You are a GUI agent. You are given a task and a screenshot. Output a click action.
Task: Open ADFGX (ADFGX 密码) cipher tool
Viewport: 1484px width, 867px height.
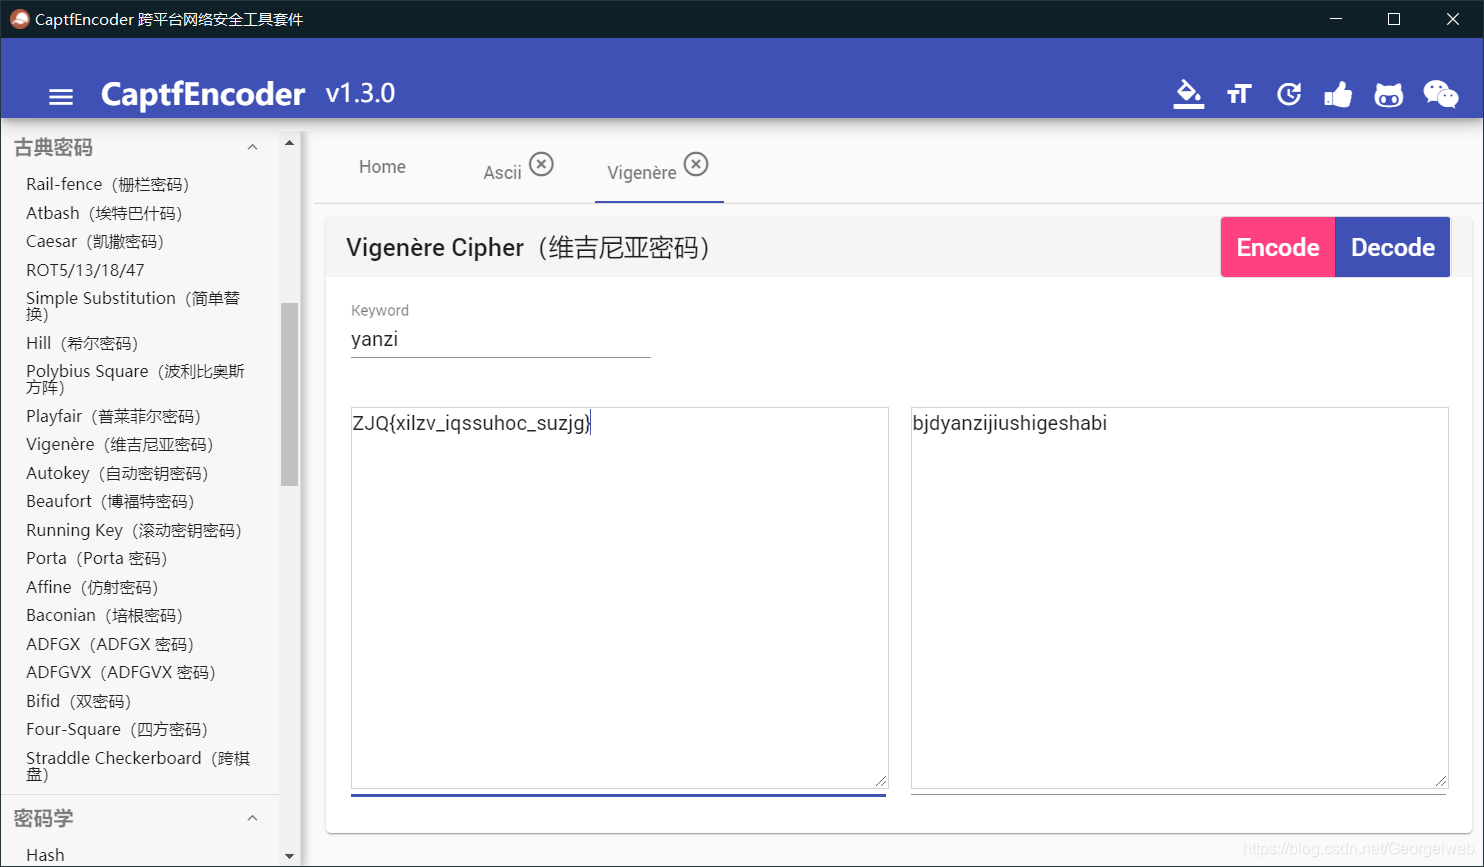click(110, 644)
